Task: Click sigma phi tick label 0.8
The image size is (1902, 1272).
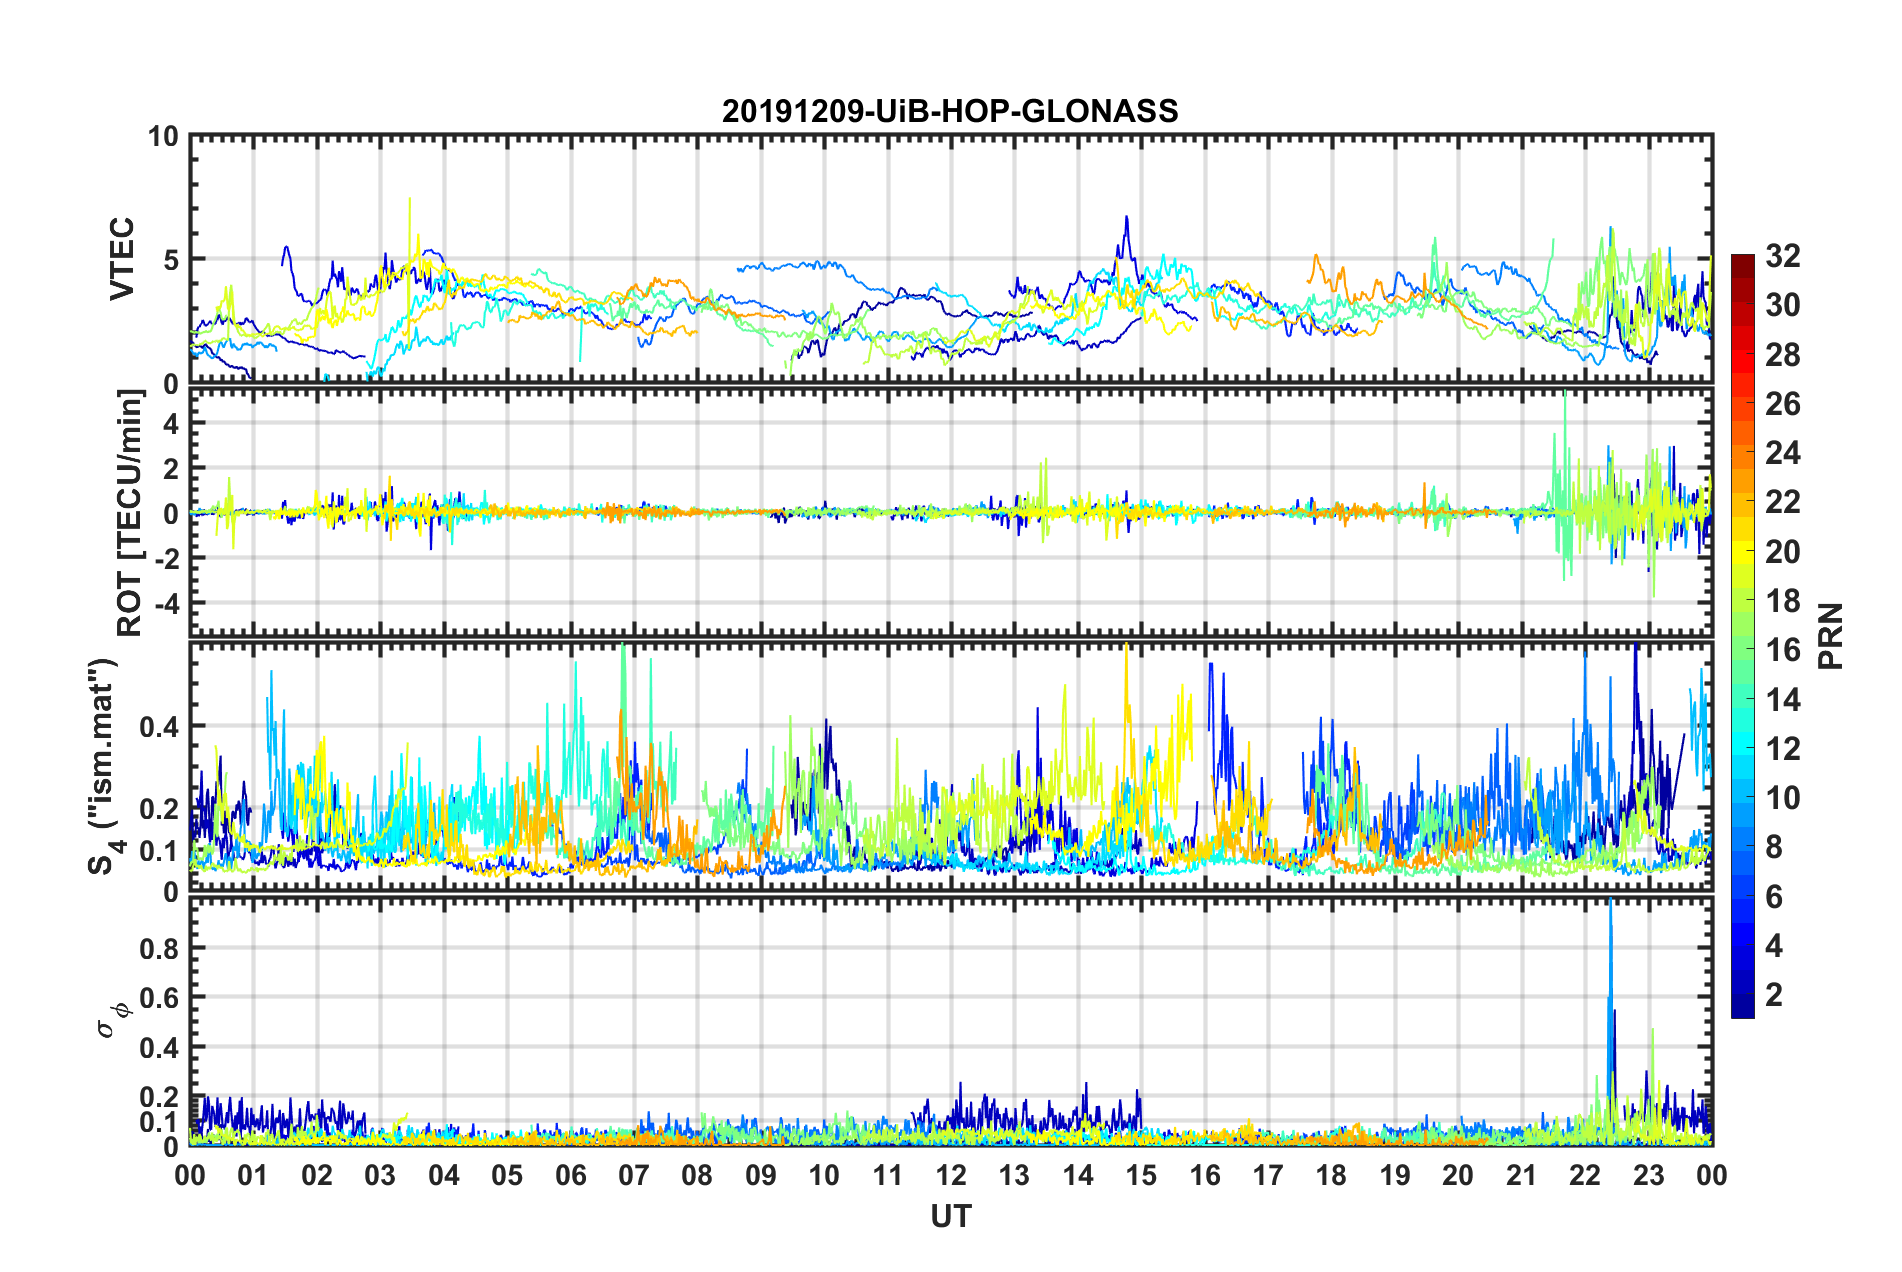Action: coord(160,948)
